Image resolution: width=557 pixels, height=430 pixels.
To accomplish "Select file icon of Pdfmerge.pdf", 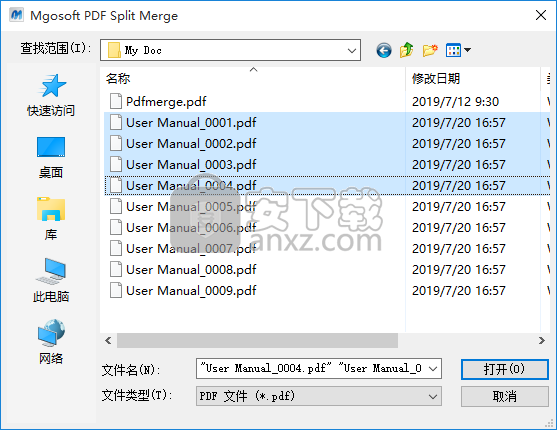I will (116, 101).
